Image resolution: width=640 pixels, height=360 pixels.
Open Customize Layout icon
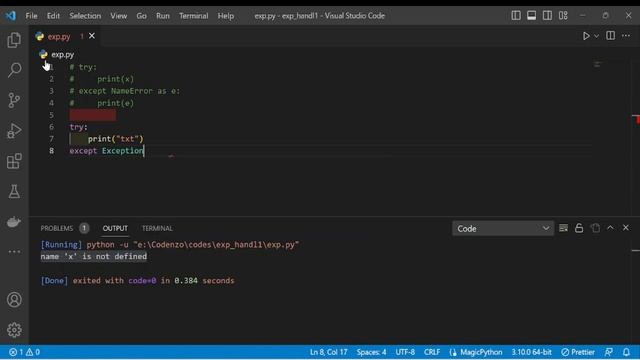coord(563,16)
